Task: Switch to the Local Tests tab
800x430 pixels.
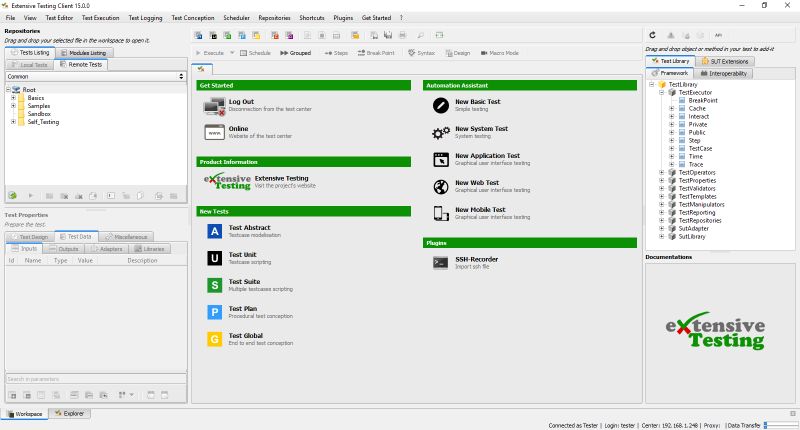Action: pos(30,65)
